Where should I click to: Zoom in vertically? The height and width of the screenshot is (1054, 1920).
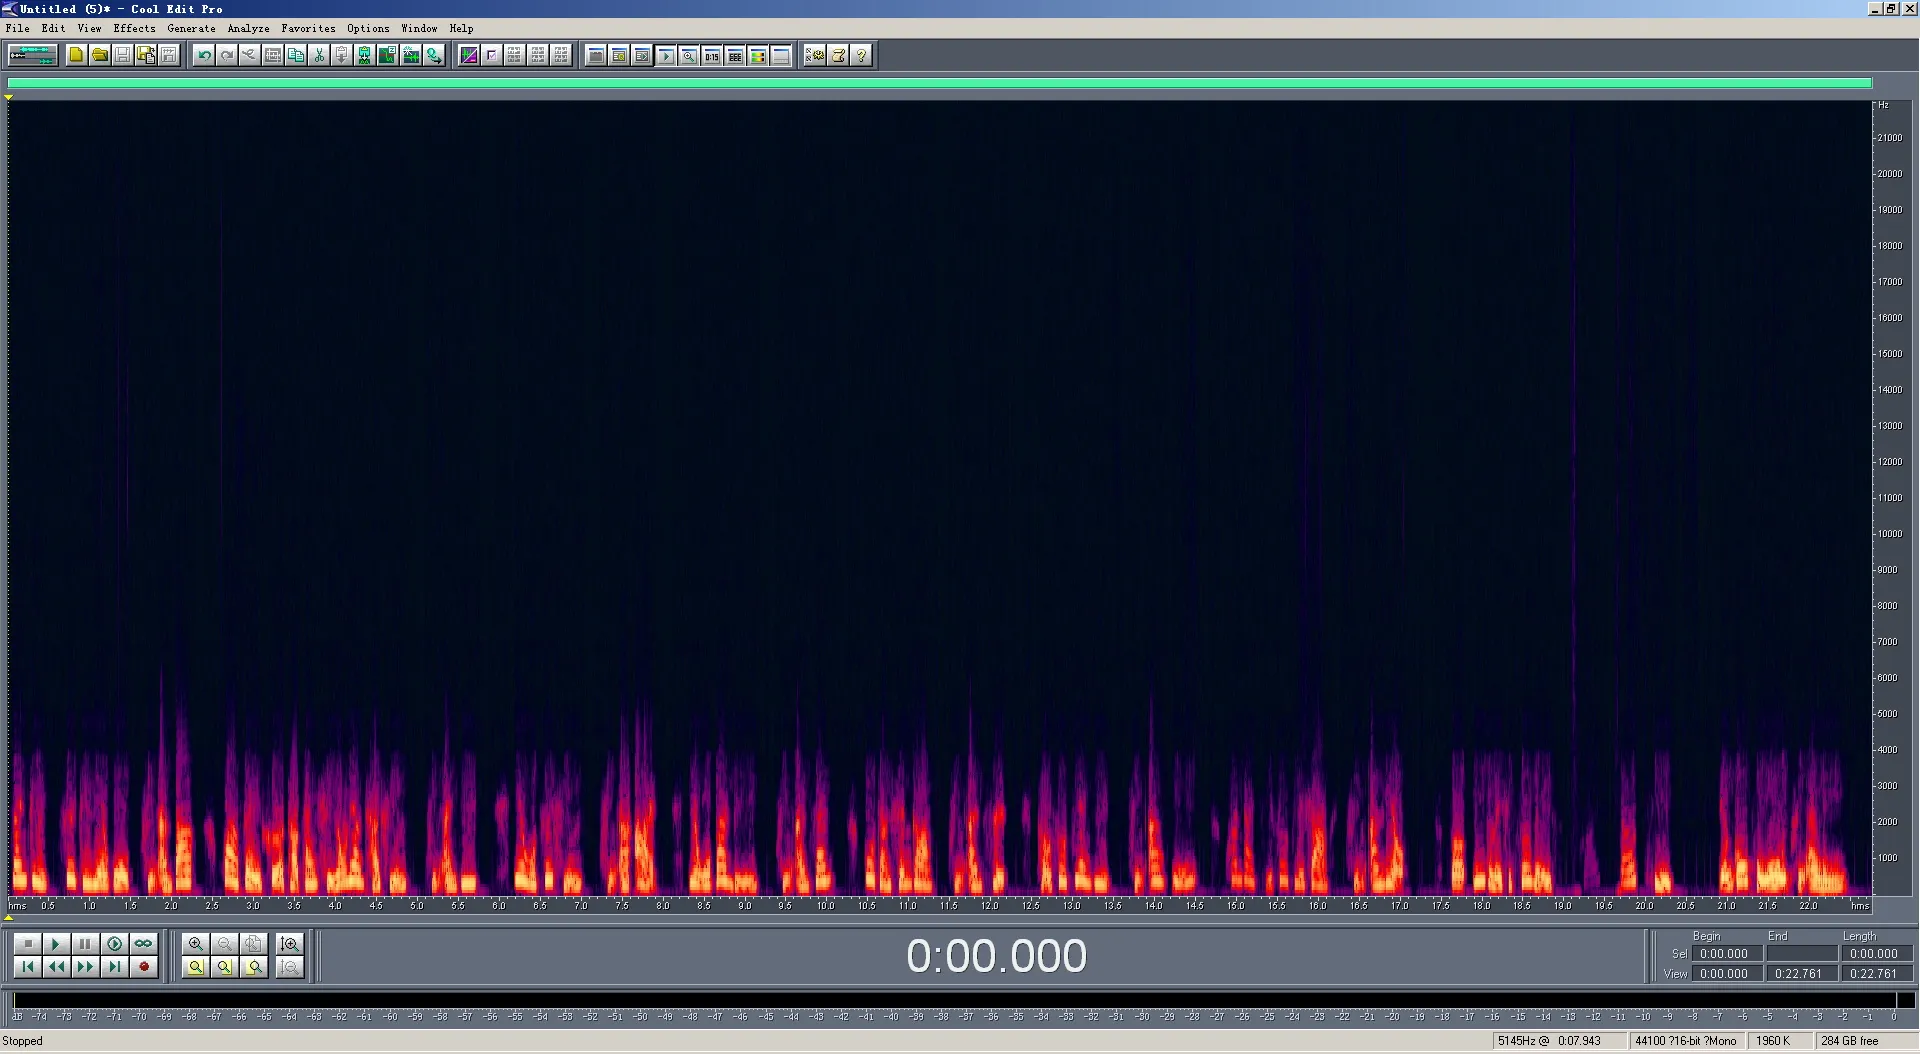(x=290, y=944)
